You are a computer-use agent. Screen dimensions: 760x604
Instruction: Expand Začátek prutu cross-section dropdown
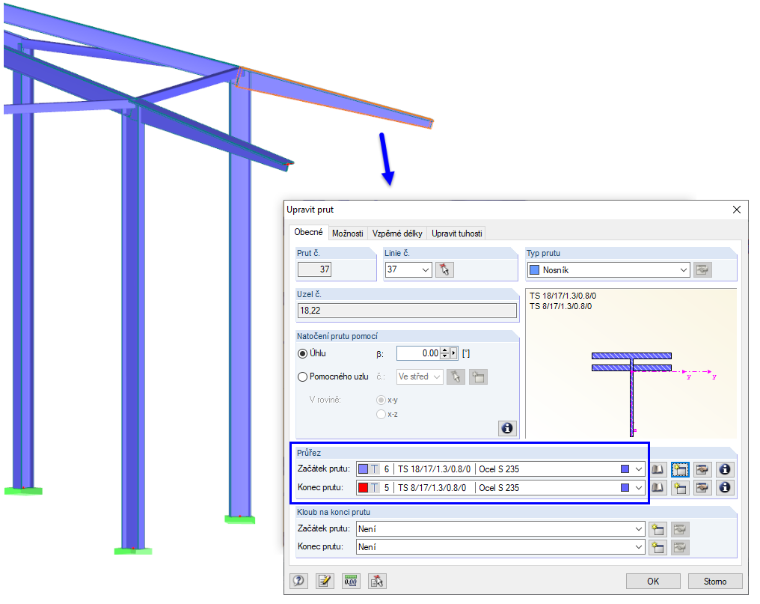tap(638, 469)
